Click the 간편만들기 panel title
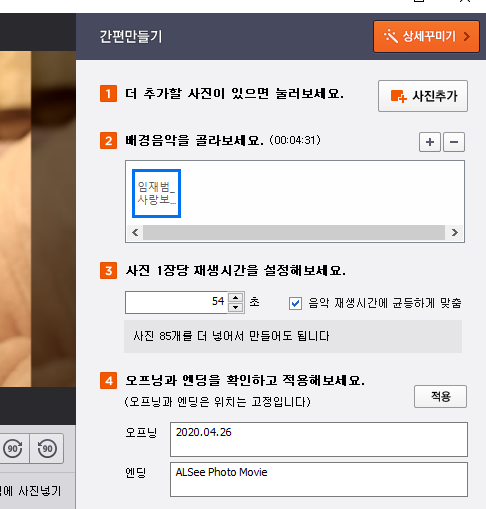486x509 pixels. click(131, 37)
